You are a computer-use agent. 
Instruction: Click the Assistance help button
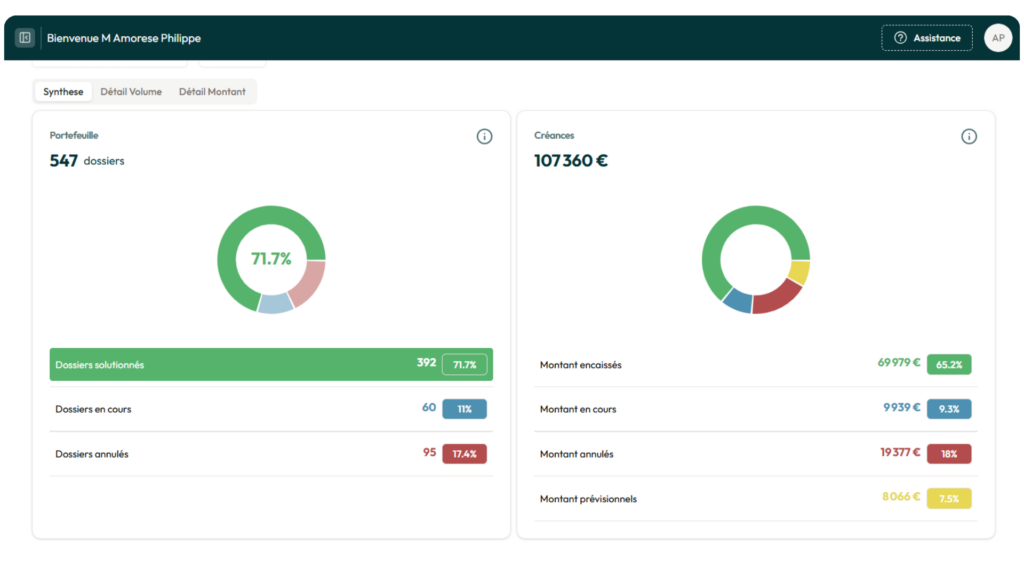(926, 38)
